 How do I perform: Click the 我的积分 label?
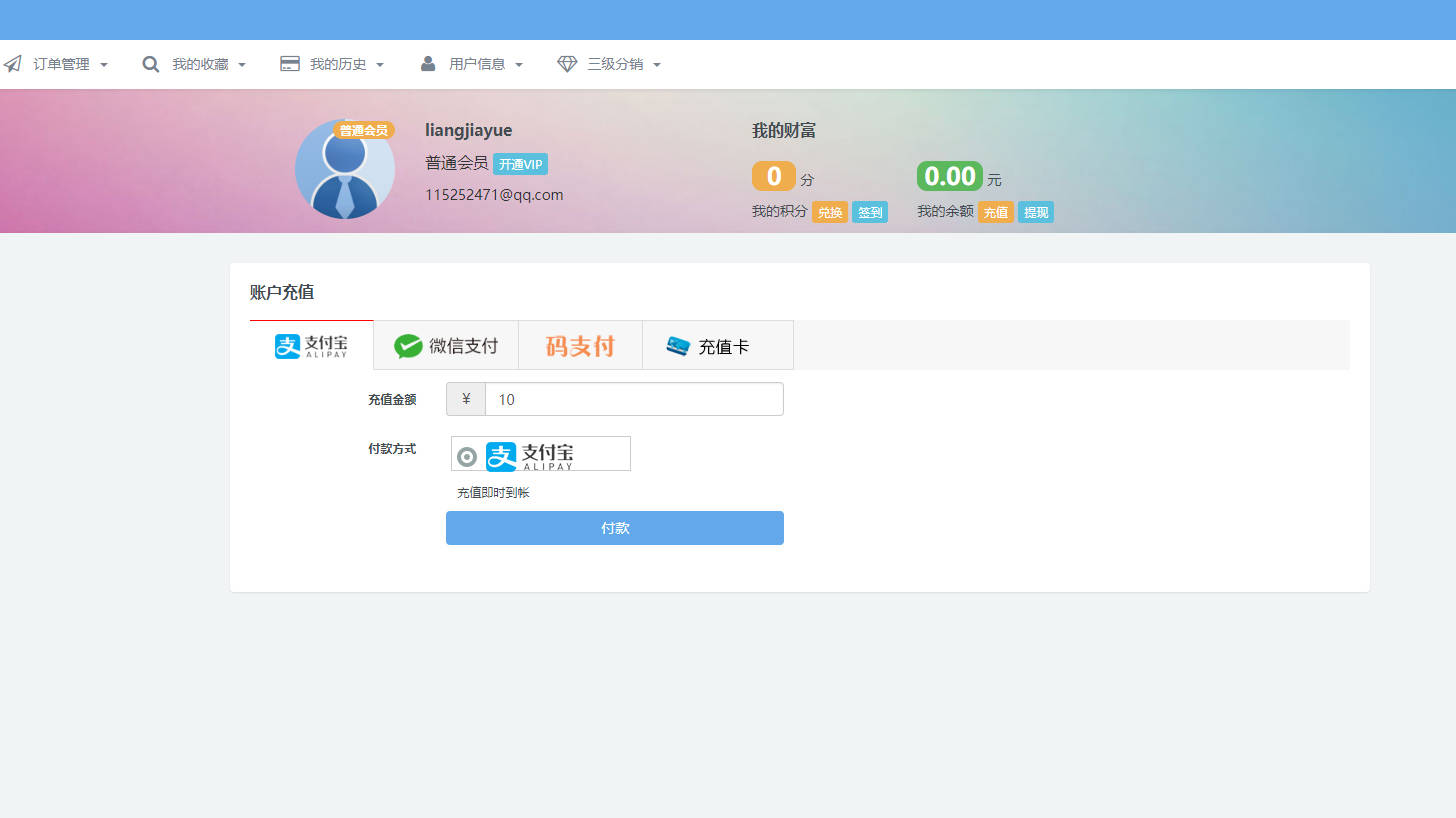pos(780,212)
